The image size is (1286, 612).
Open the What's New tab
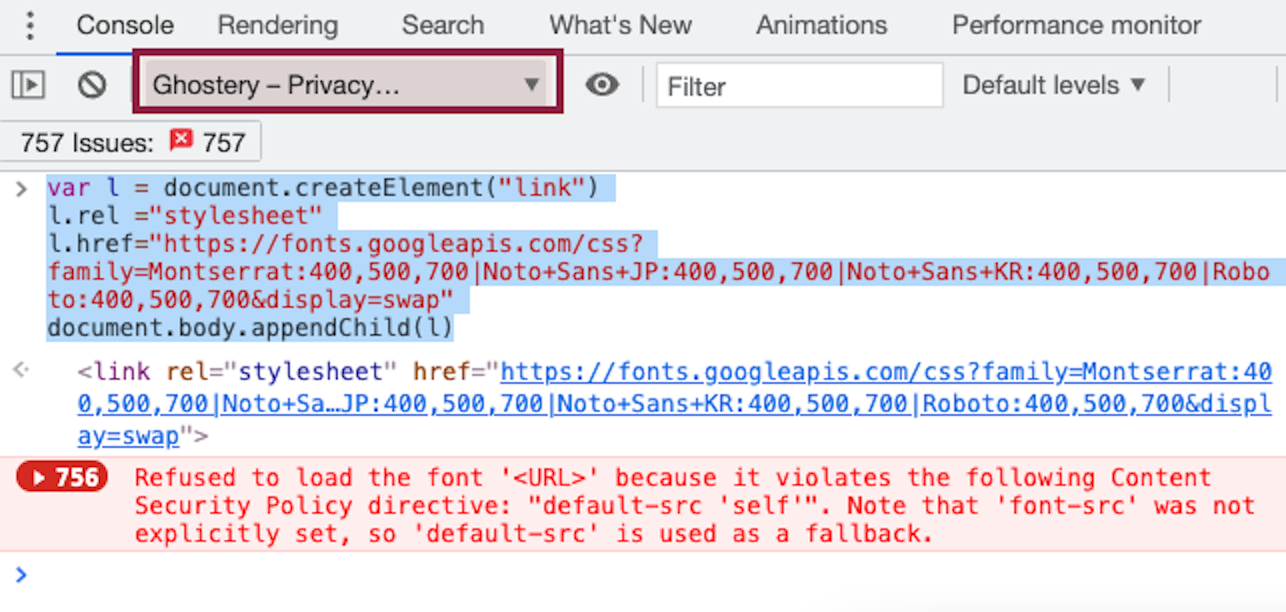[620, 25]
